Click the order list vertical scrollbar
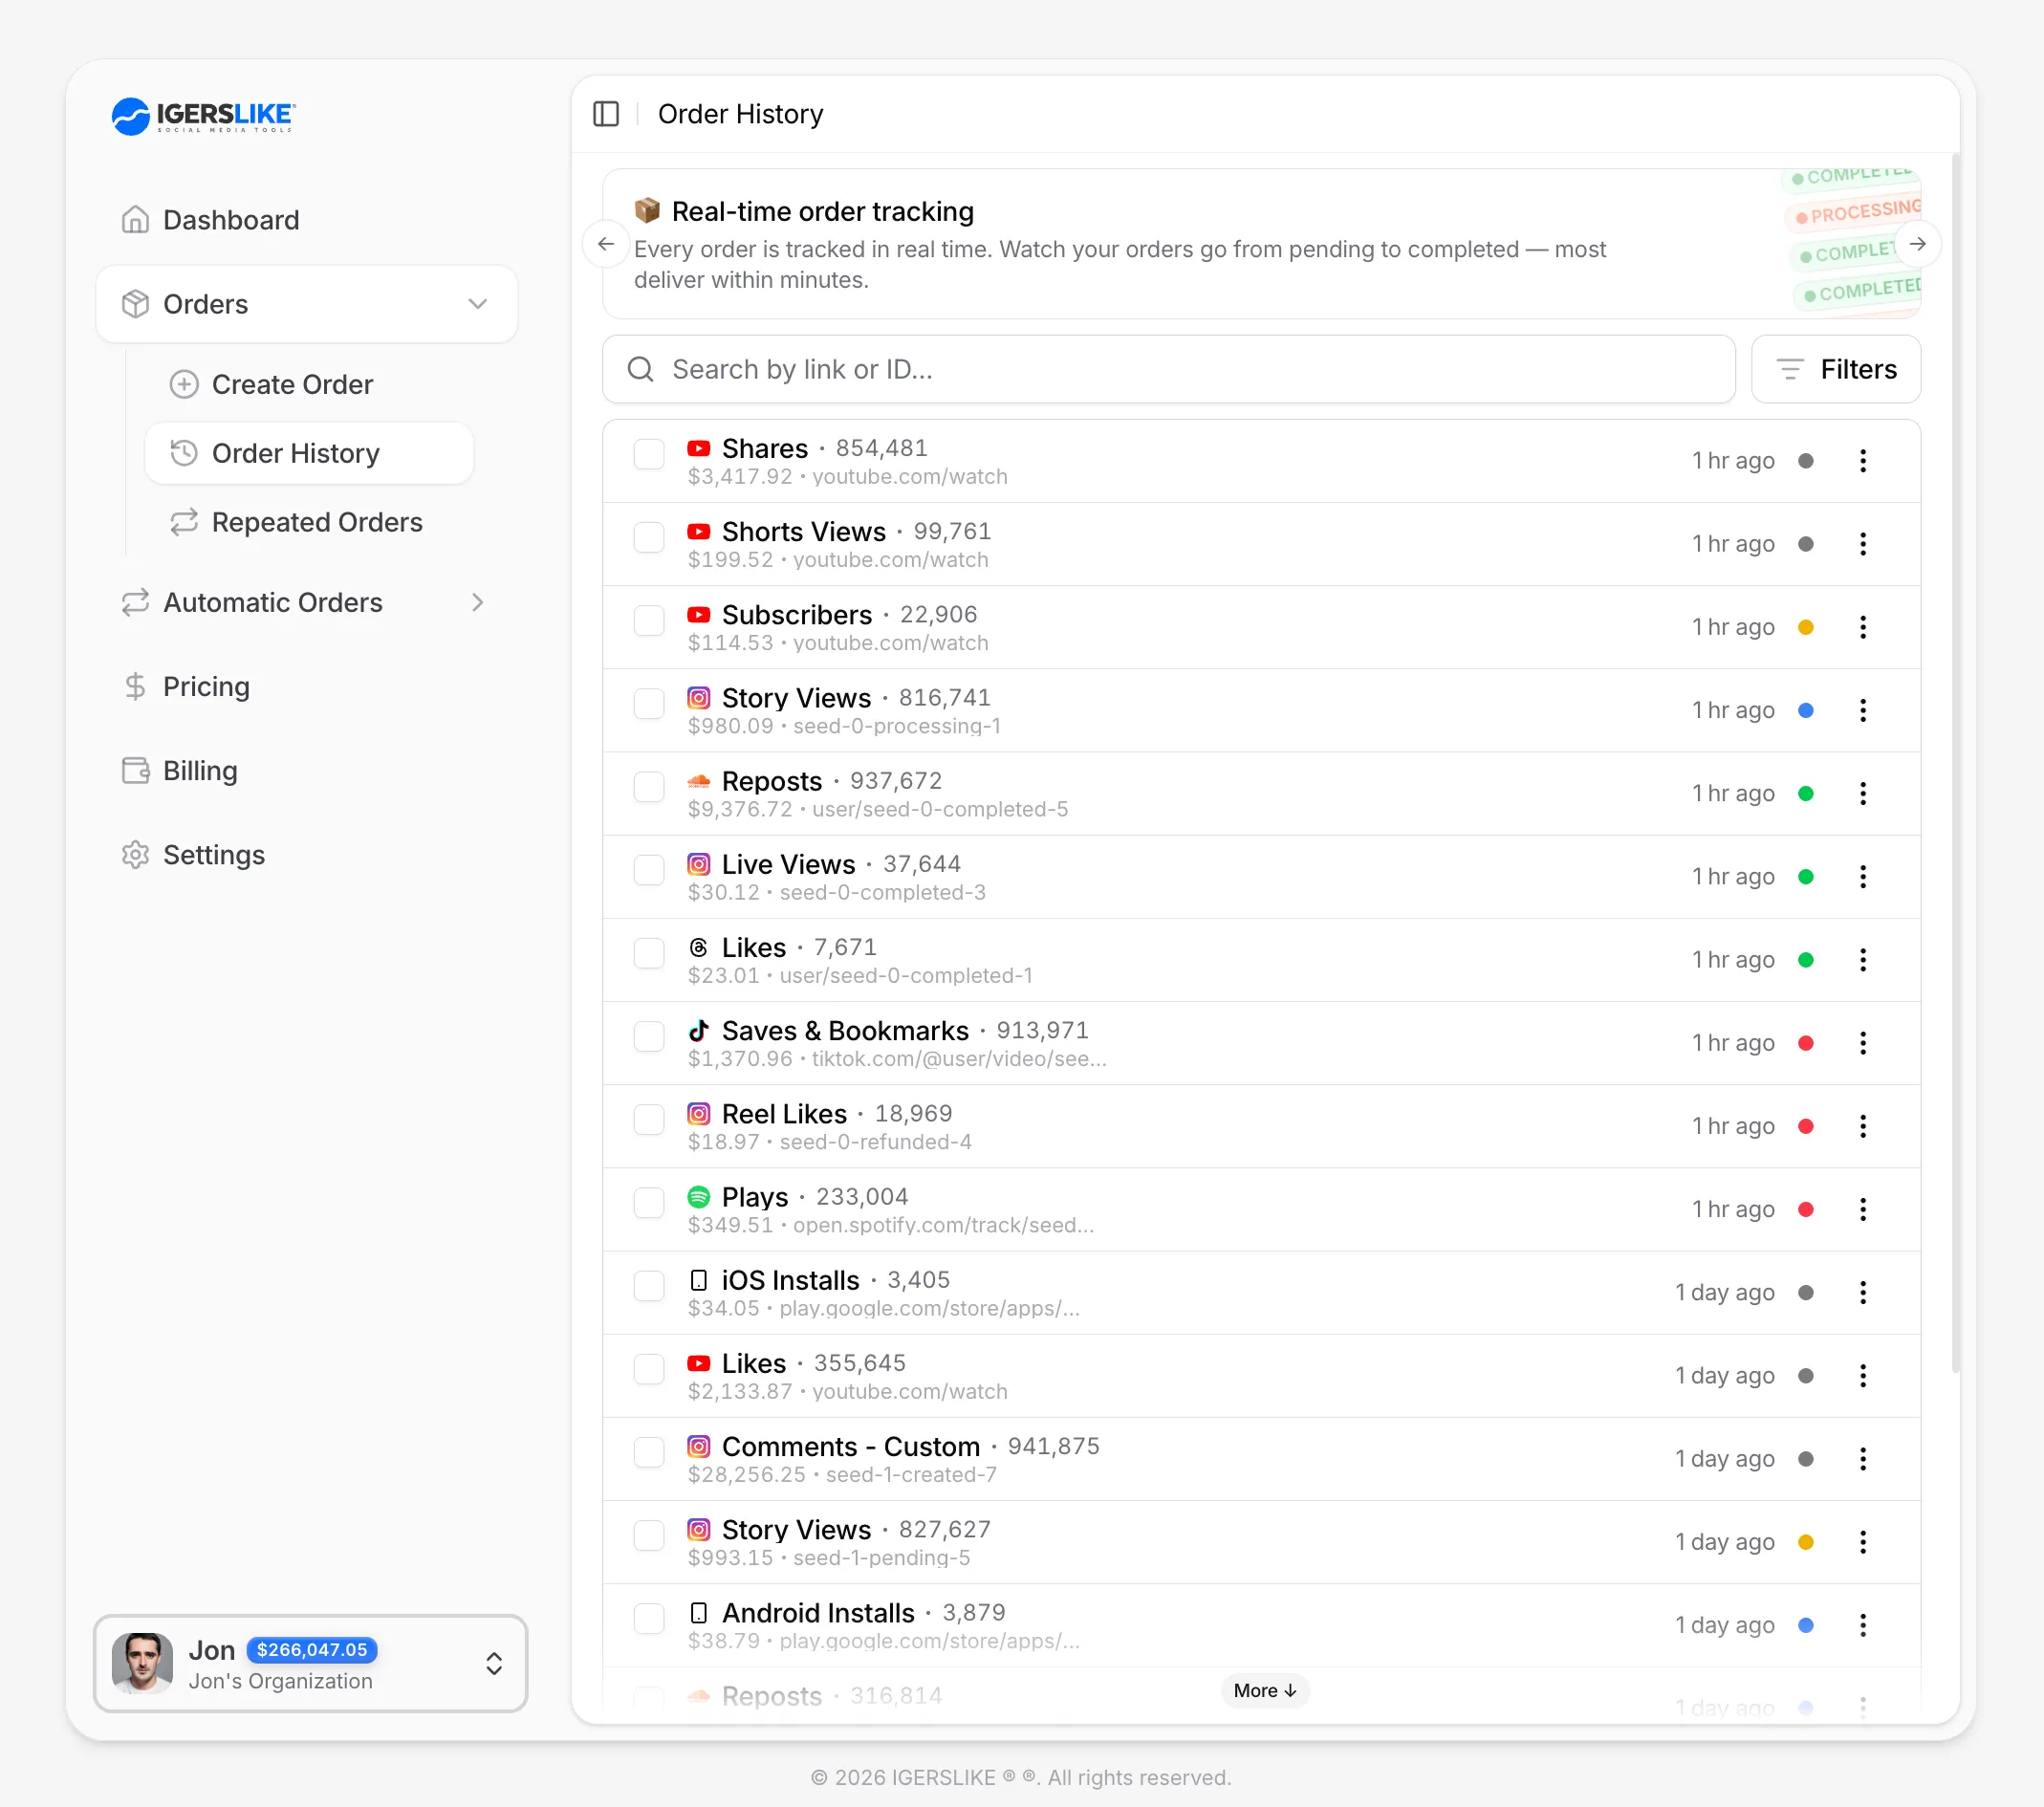Screen dimensions: 2044x1807 (1955, 763)
